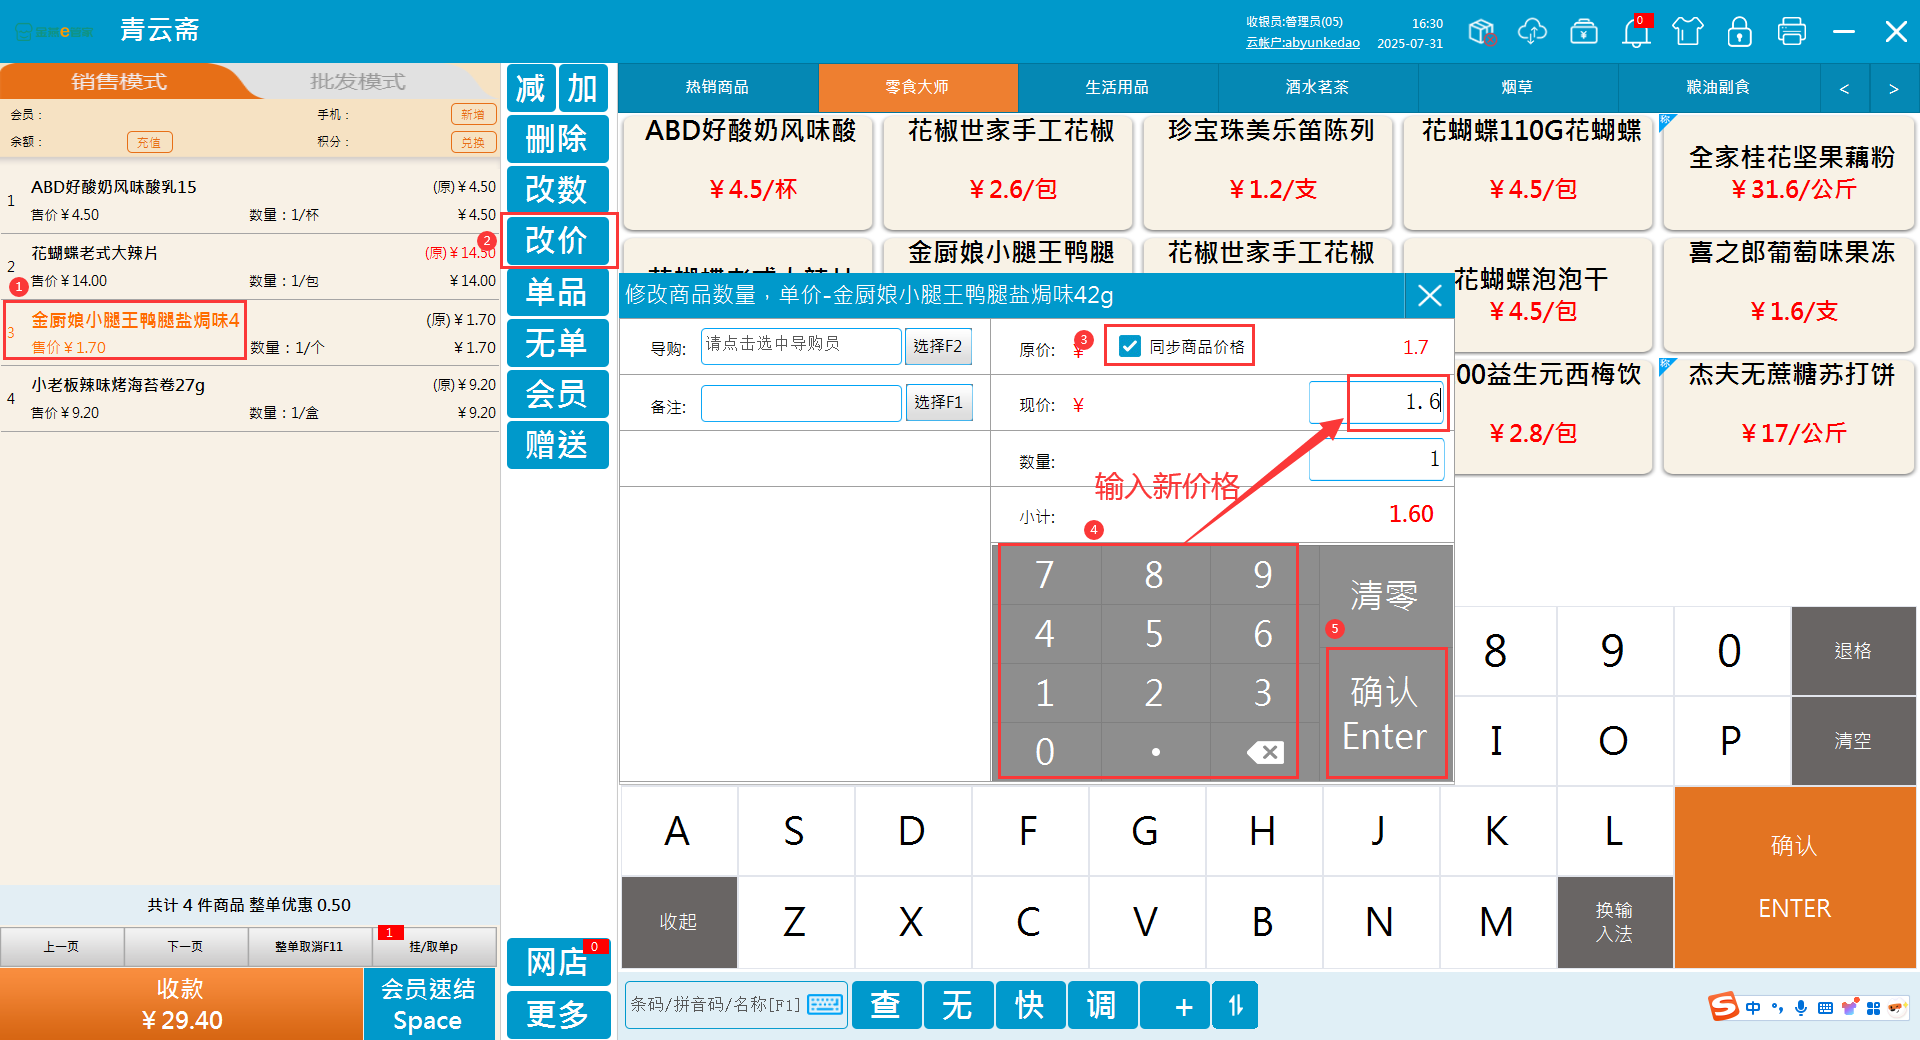Click the 收款 payment button
The width and height of the screenshot is (1920, 1040).
(181, 1004)
